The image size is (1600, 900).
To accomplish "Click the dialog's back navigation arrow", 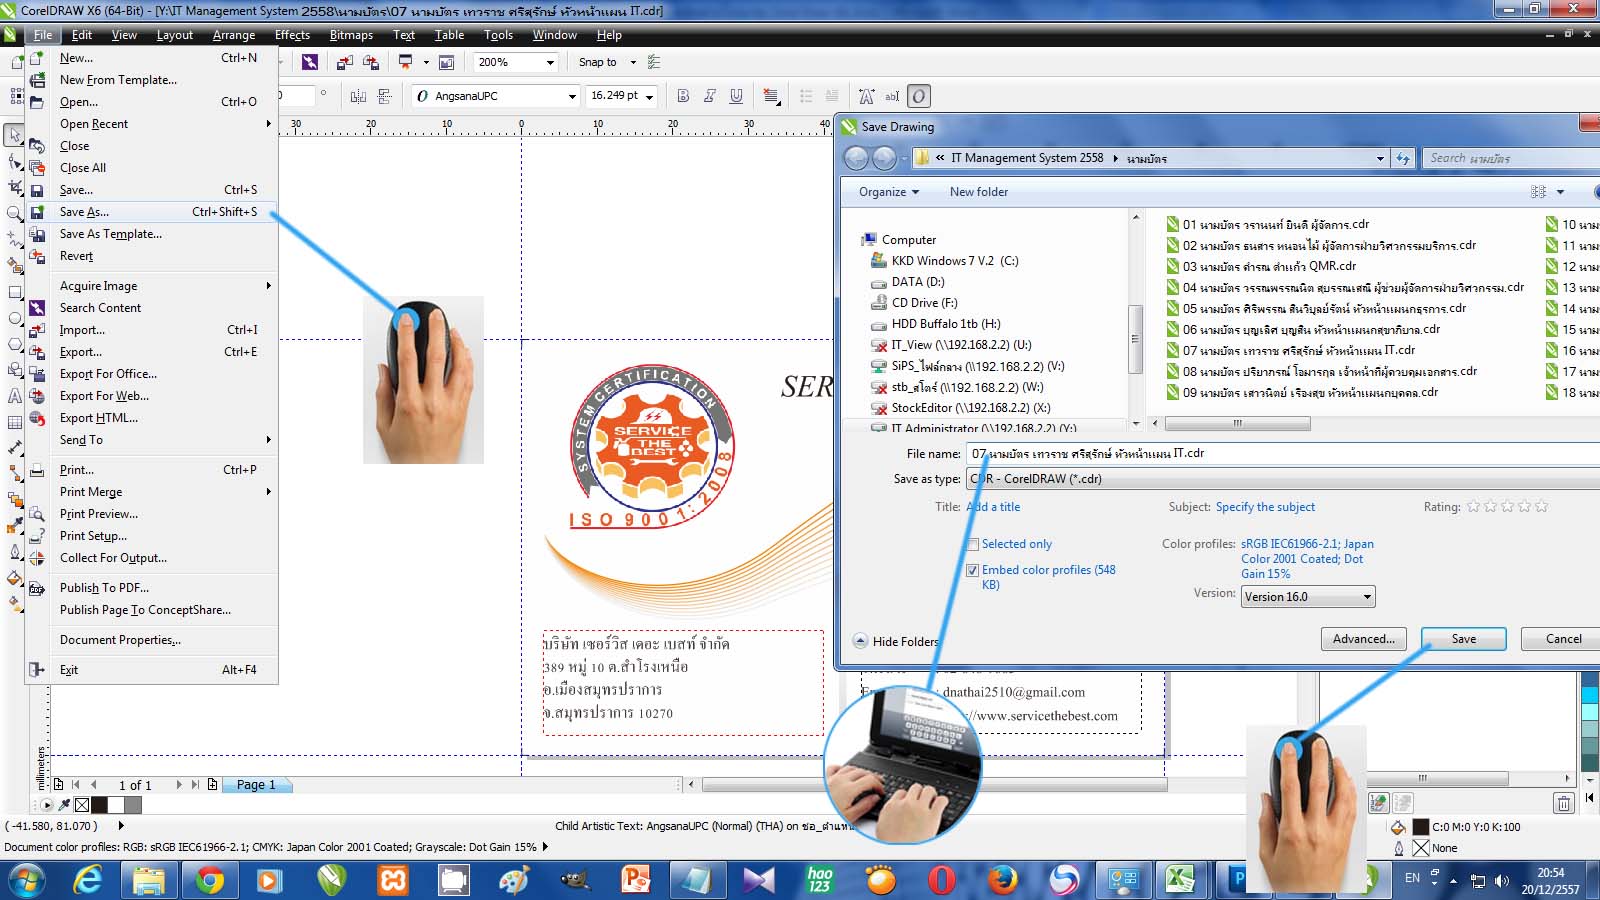I will [x=856, y=158].
